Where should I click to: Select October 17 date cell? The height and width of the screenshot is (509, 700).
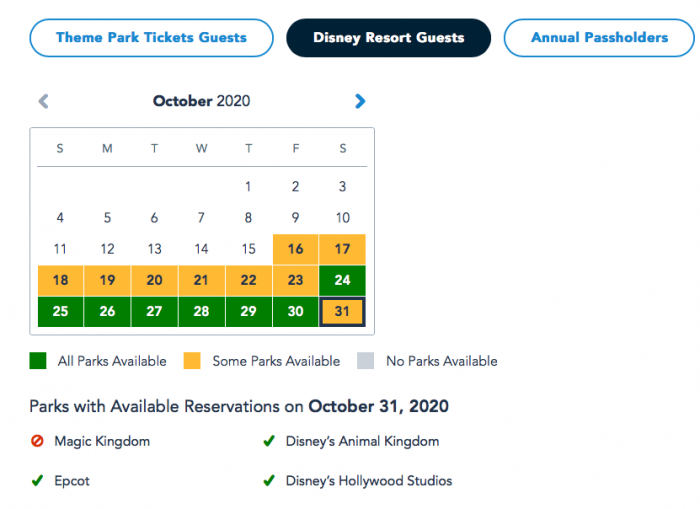[x=343, y=249]
